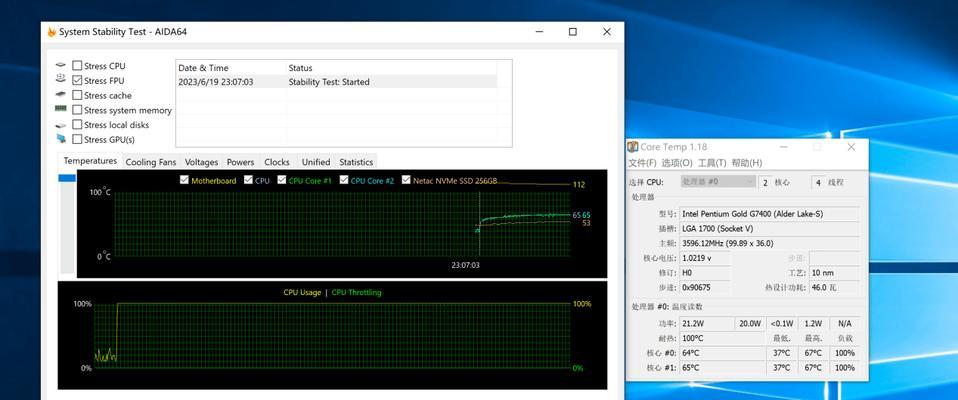
Task: Click the 10 nm process field
Action: [834, 273]
